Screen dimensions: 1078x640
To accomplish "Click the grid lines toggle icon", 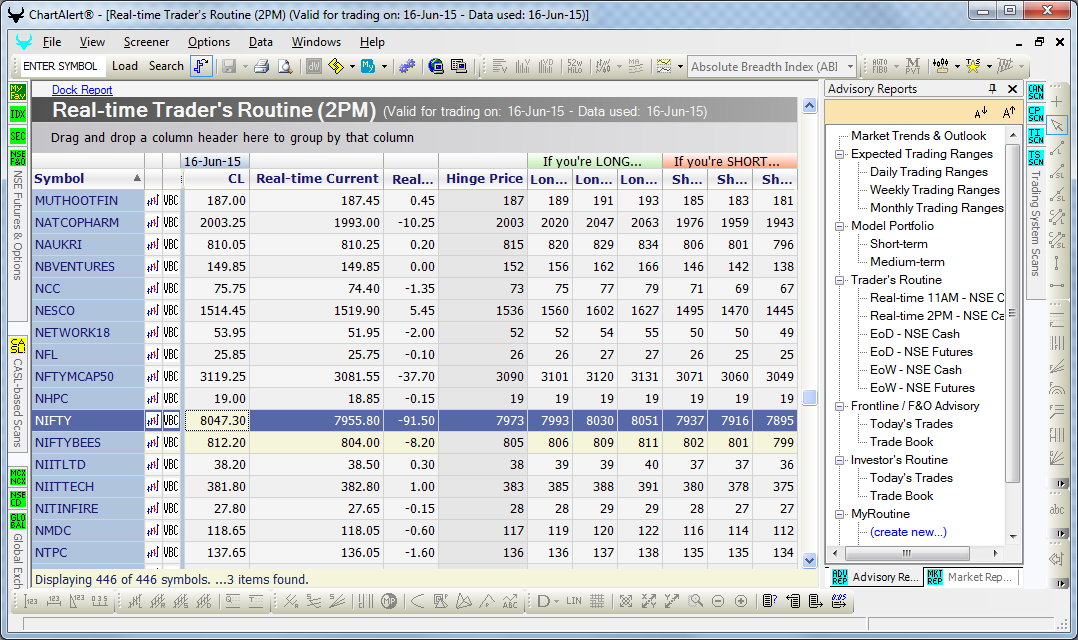I will (x=597, y=602).
